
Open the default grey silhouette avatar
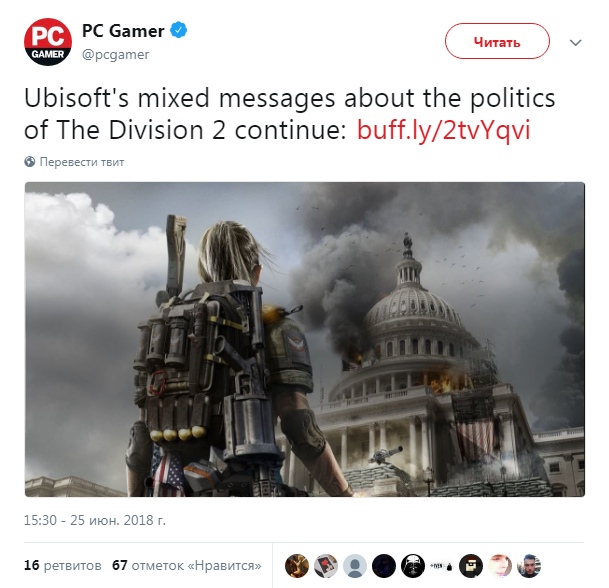coord(355,566)
